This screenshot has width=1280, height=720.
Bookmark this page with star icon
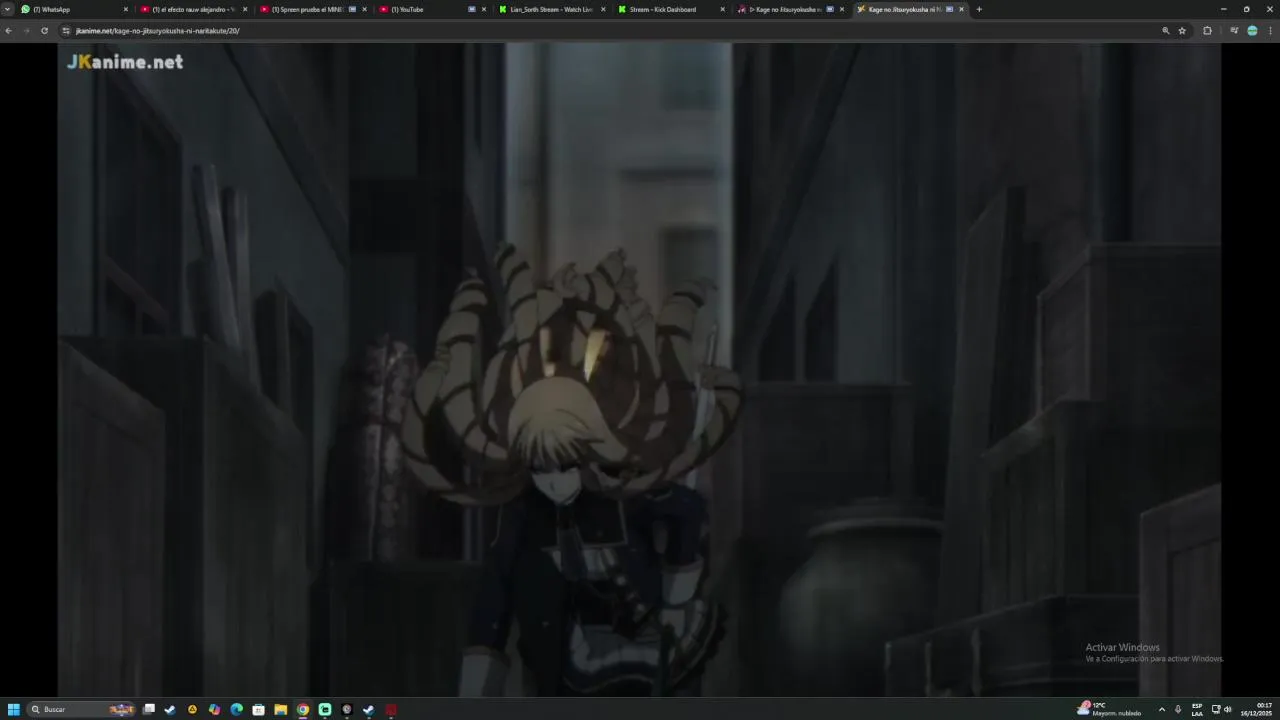coord(1182,31)
